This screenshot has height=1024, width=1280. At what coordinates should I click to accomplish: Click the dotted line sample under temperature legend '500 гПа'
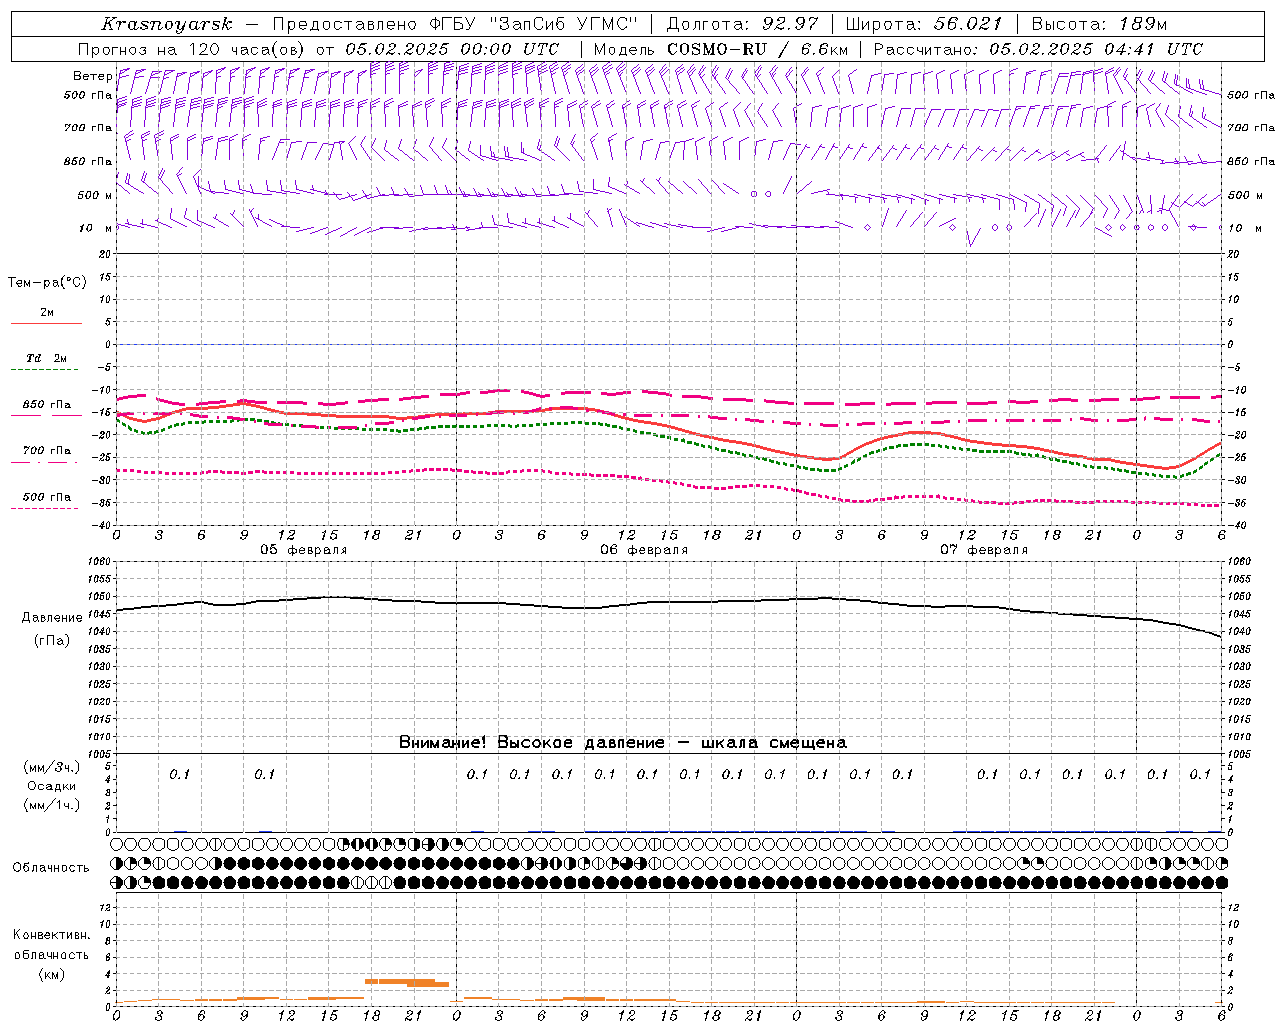(44, 508)
